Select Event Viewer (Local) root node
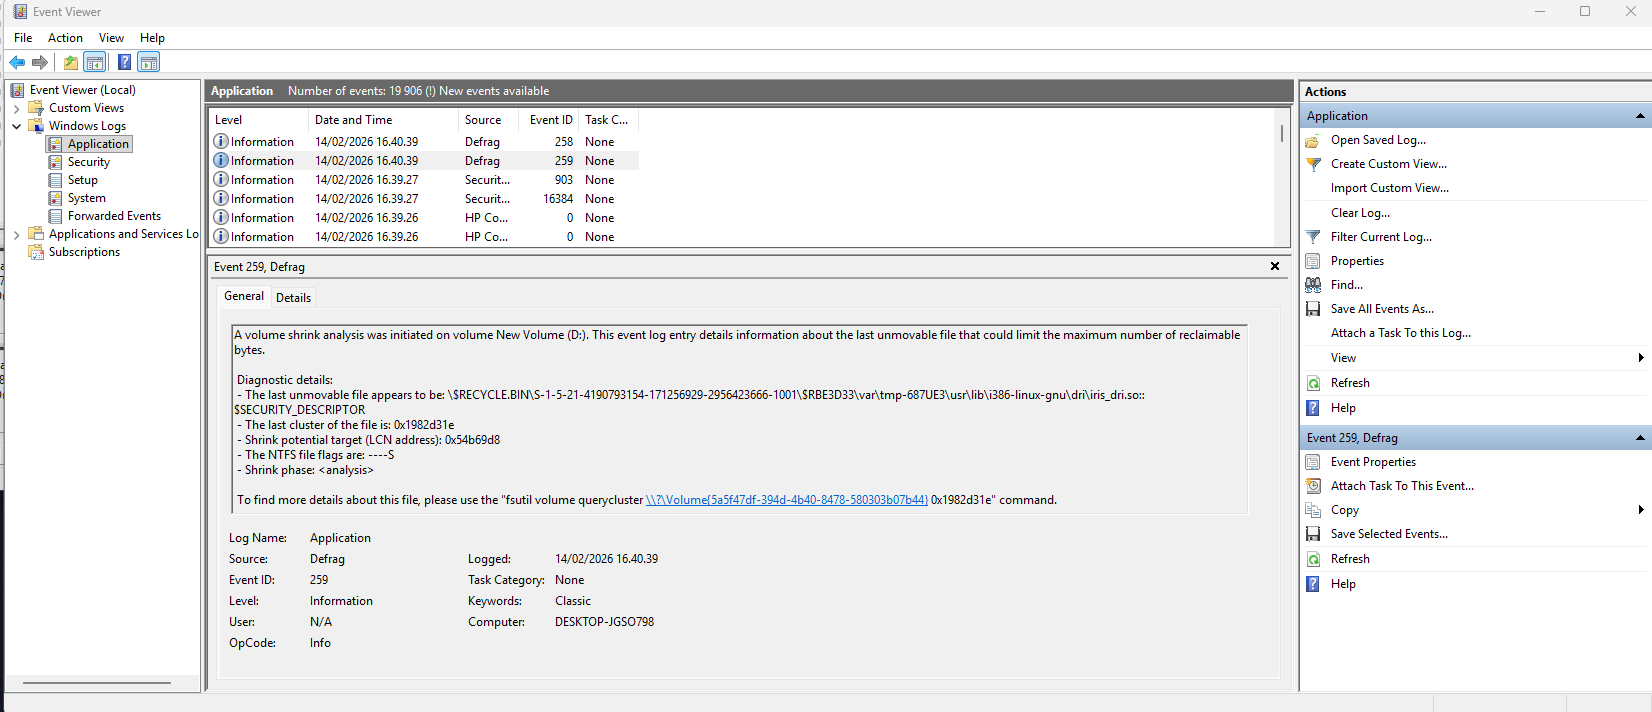 click(x=82, y=90)
